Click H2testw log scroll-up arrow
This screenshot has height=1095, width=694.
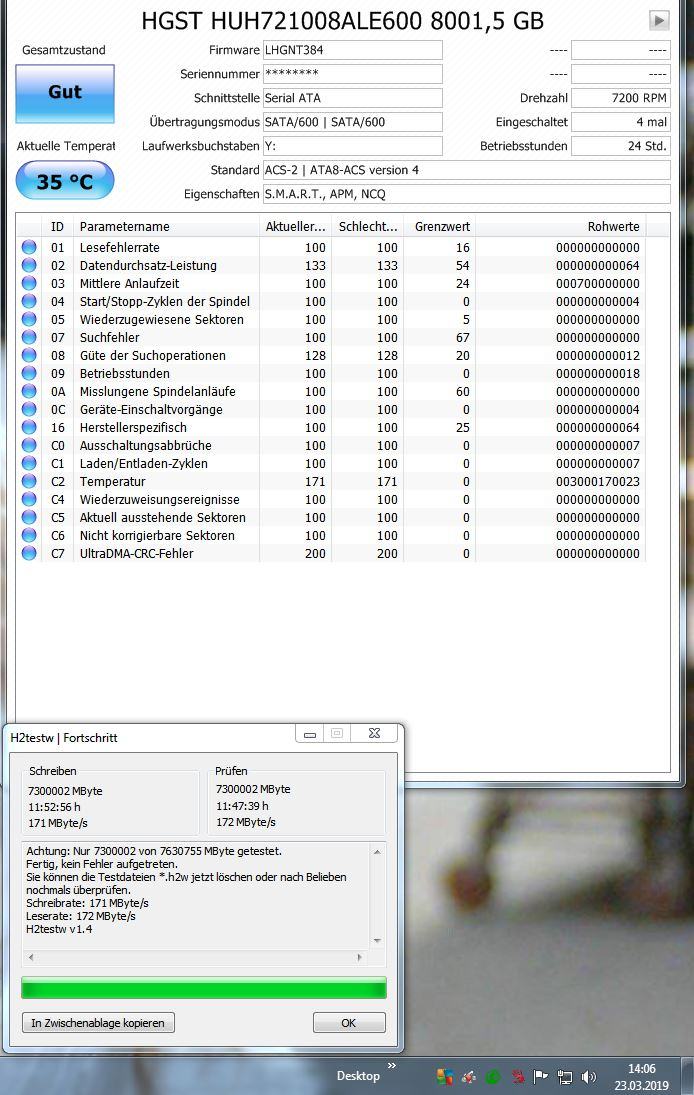(x=377, y=852)
